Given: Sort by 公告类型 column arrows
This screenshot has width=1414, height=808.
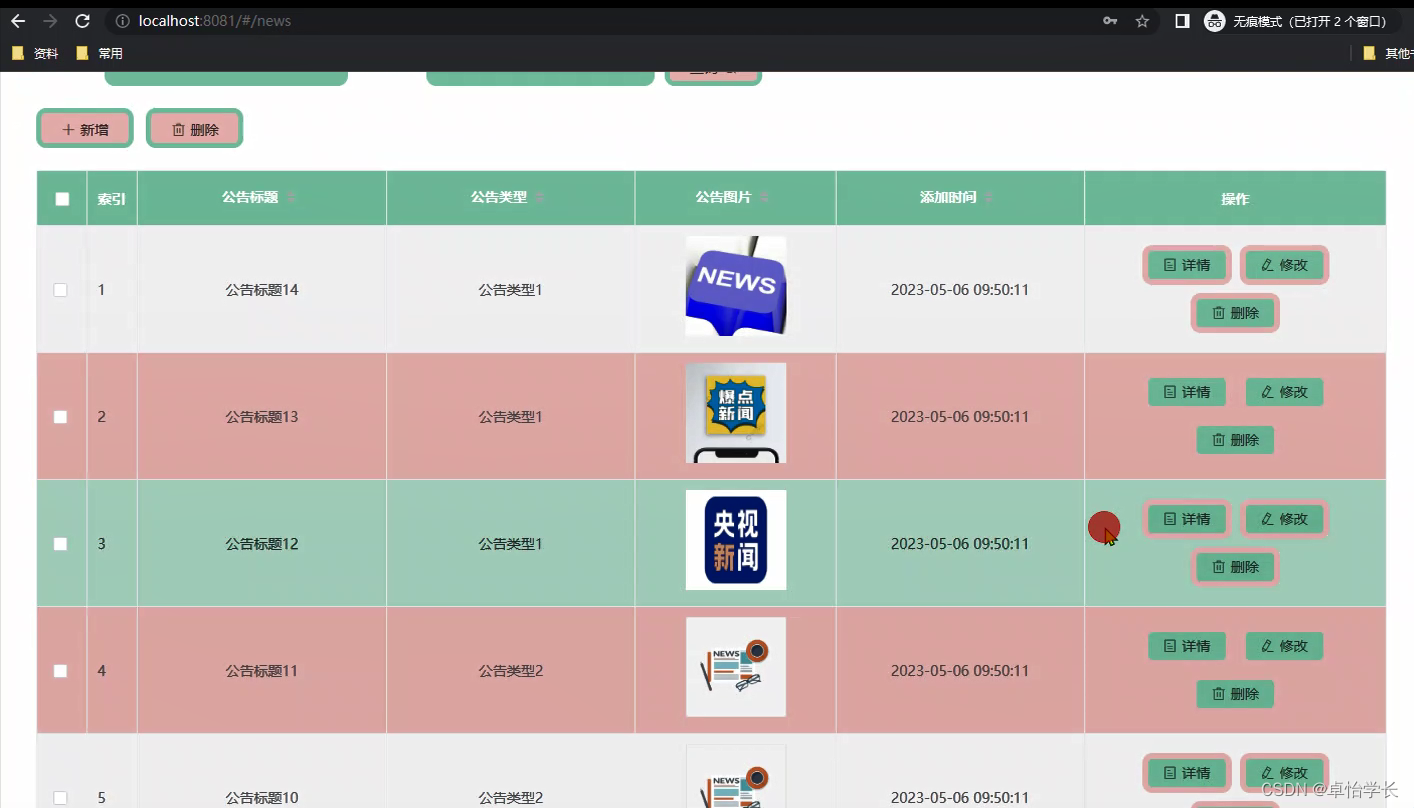Looking at the screenshot, I should pos(539,198).
